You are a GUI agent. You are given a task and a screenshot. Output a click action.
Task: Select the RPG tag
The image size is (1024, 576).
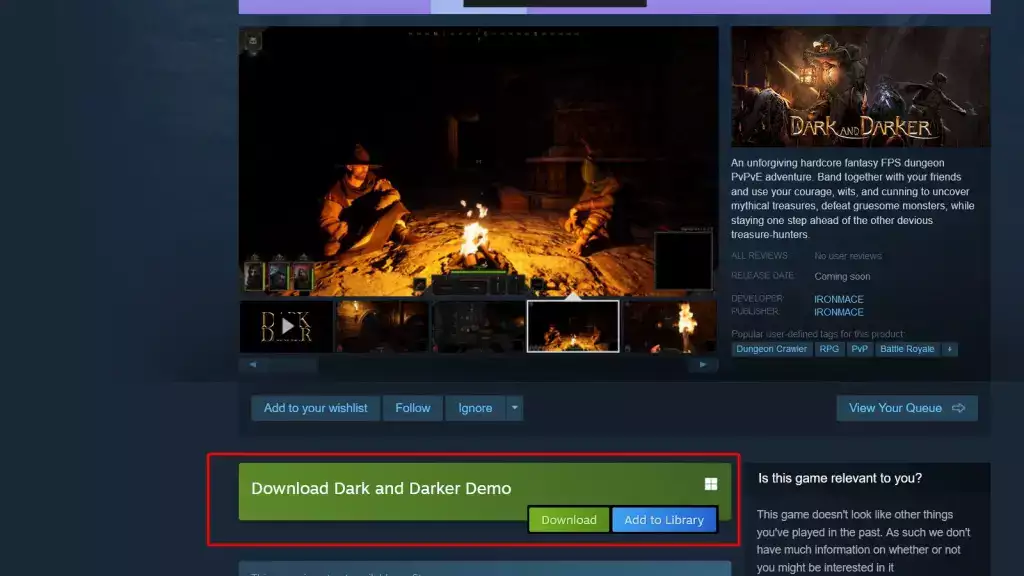[829, 349]
